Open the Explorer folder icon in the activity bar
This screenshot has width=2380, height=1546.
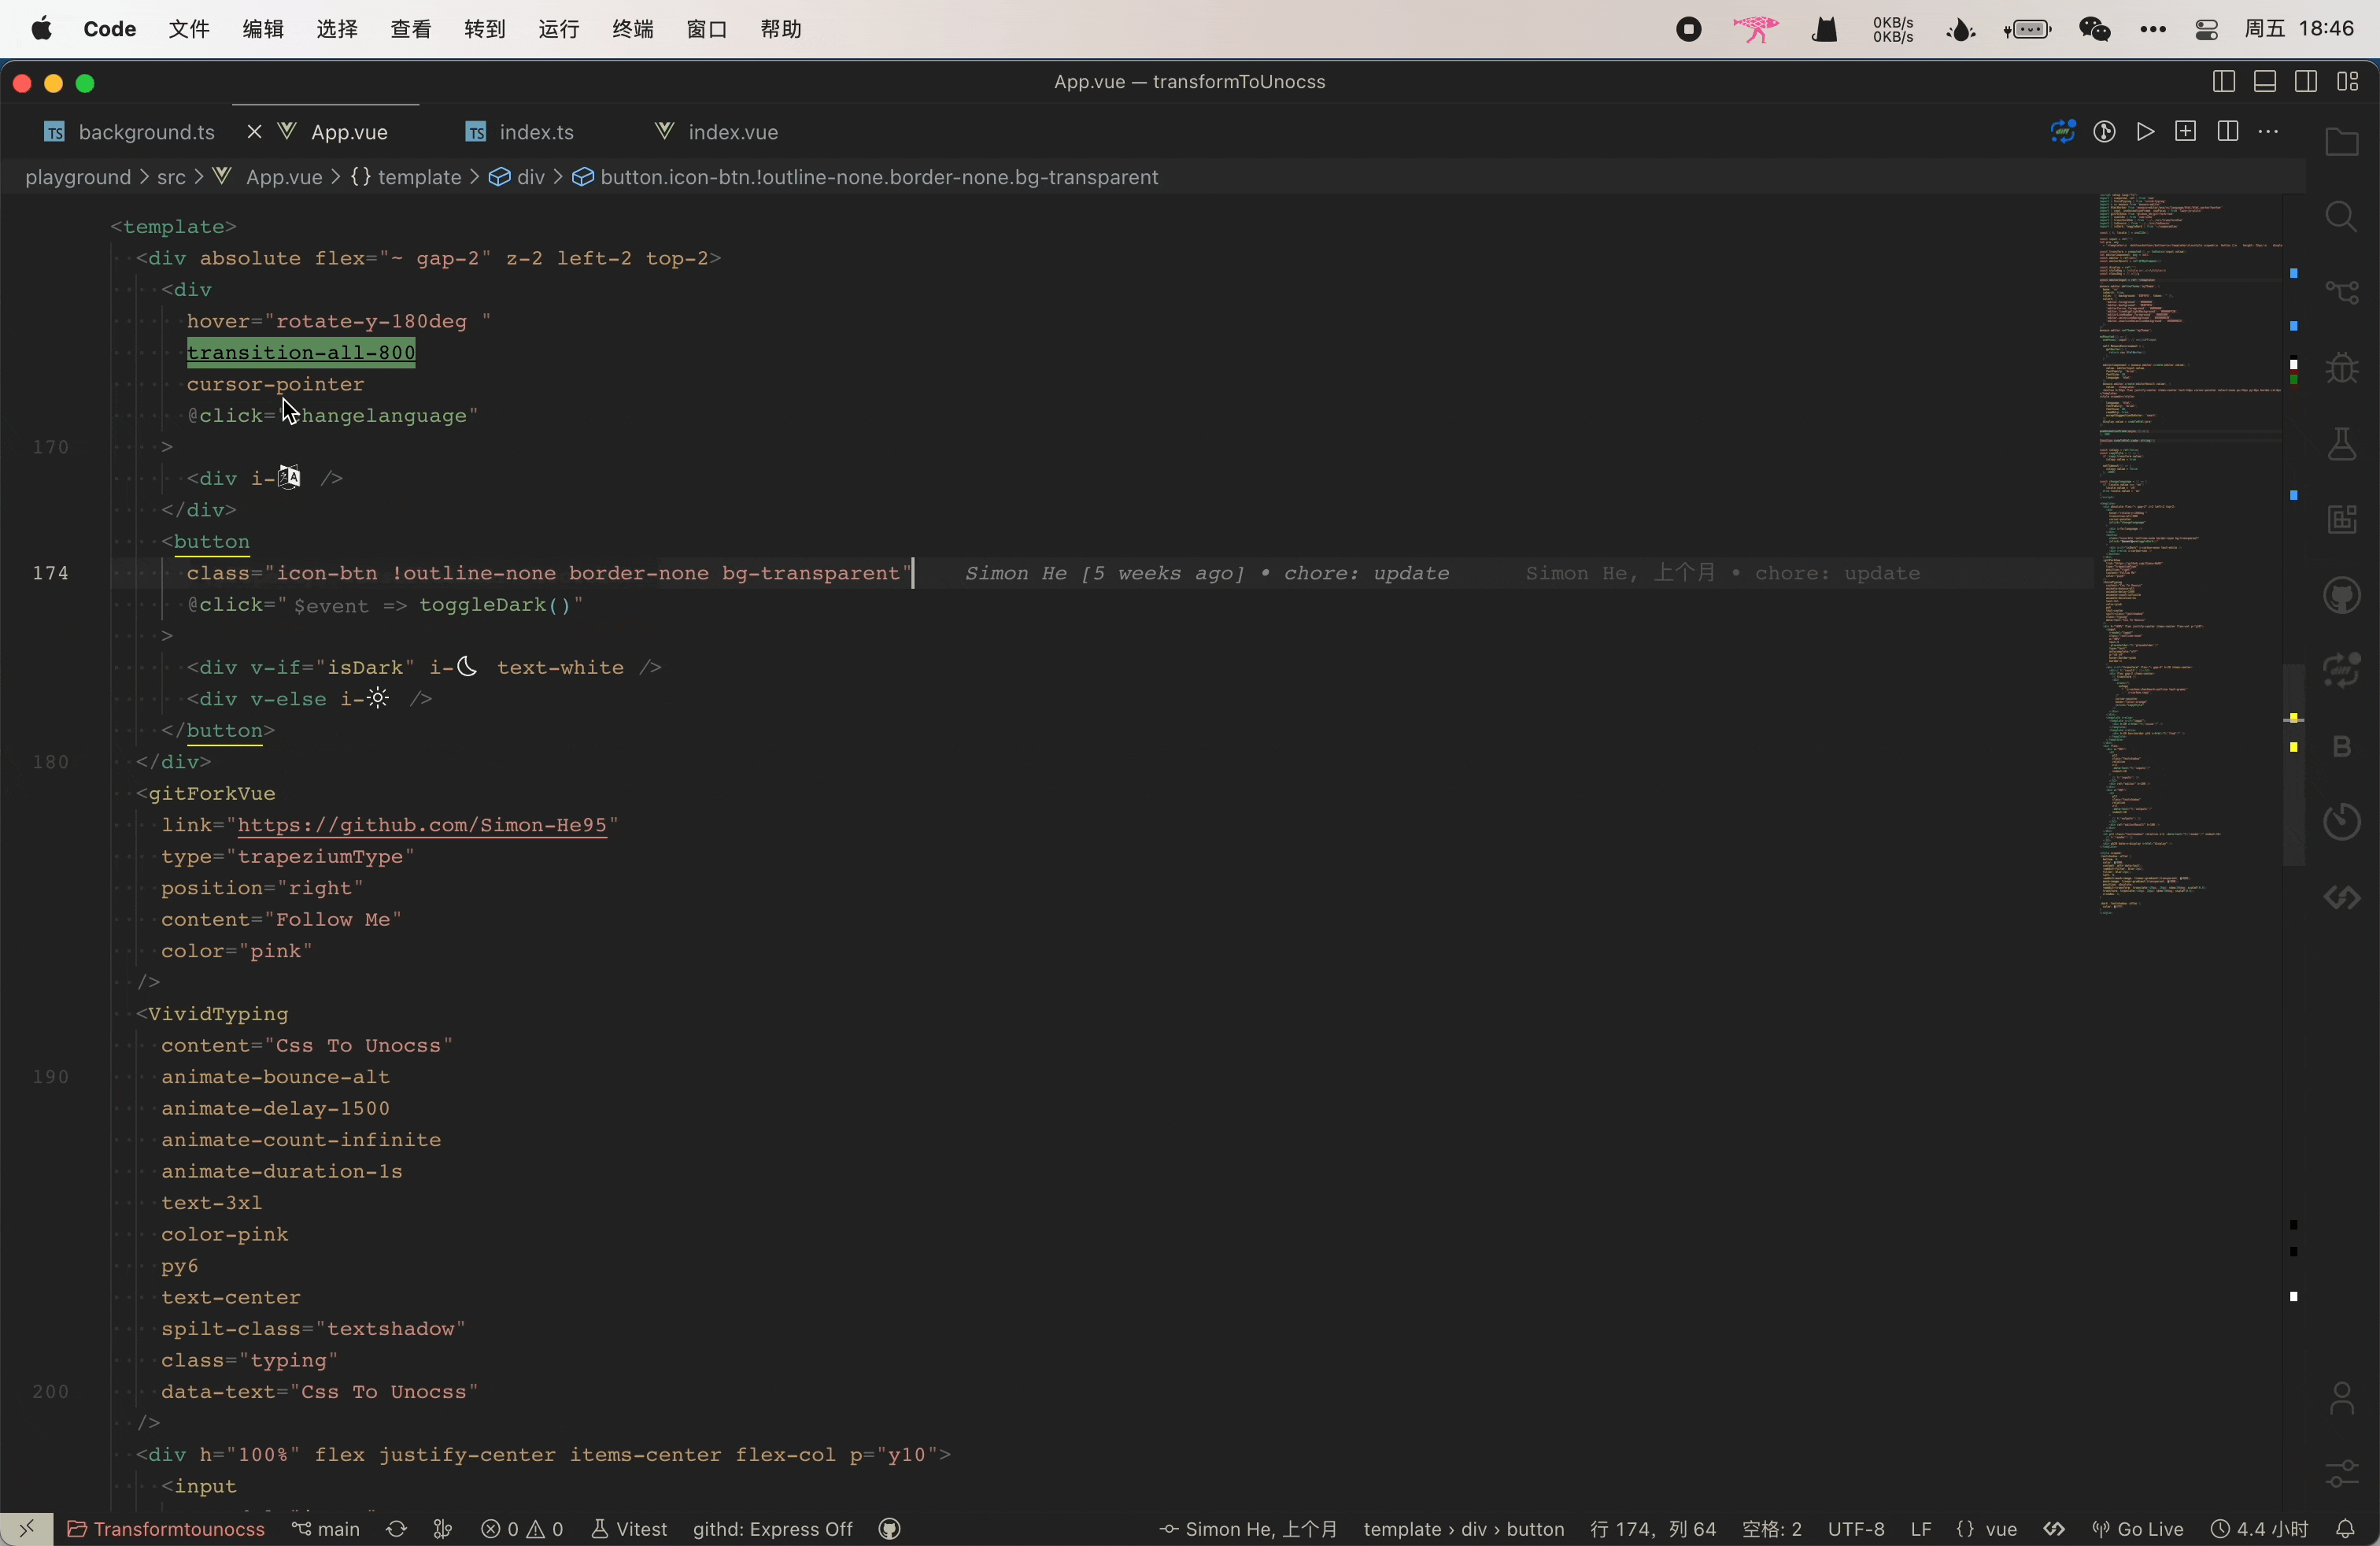pyautogui.click(x=2341, y=142)
